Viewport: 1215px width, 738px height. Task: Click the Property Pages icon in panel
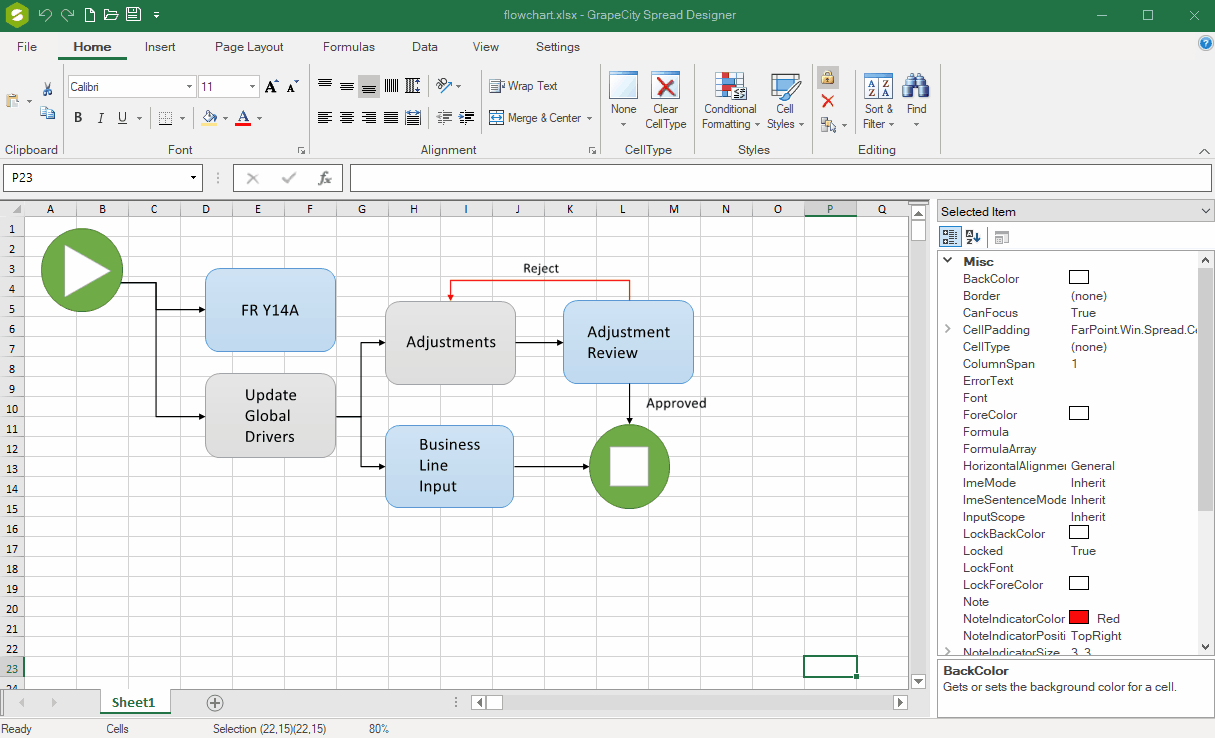tap(1002, 237)
